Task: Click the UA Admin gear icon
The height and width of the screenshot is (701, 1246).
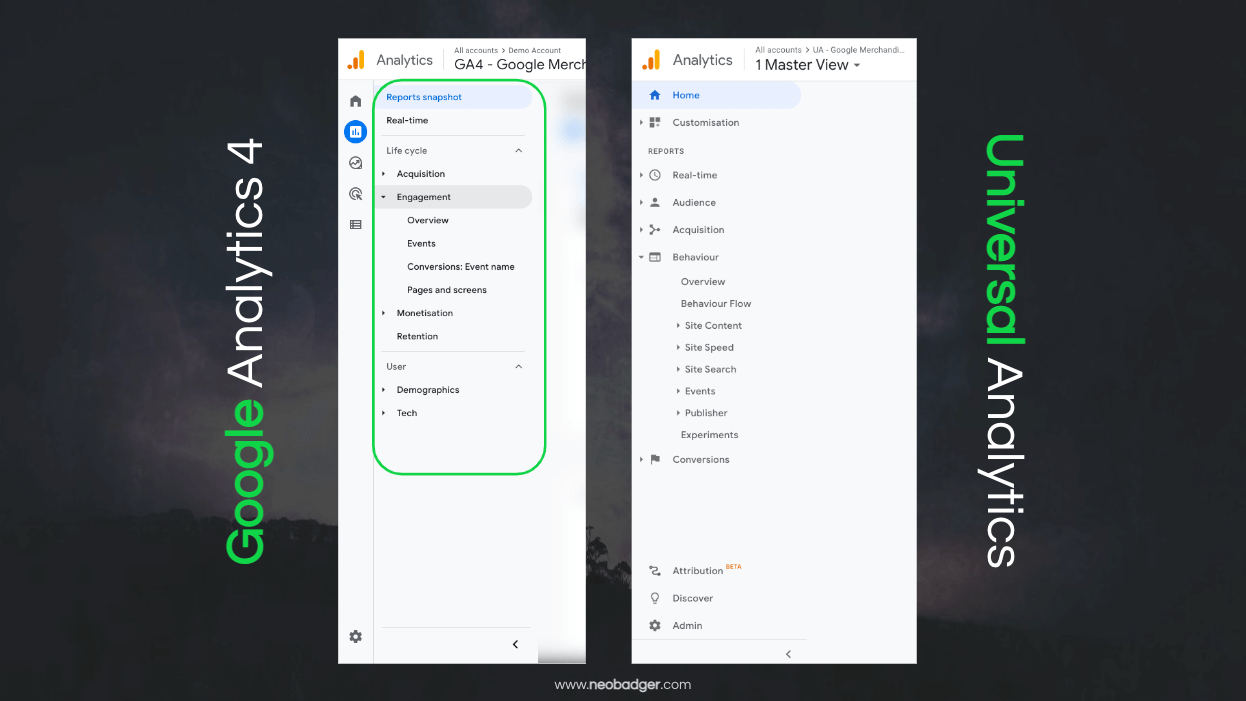Action: (x=655, y=625)
